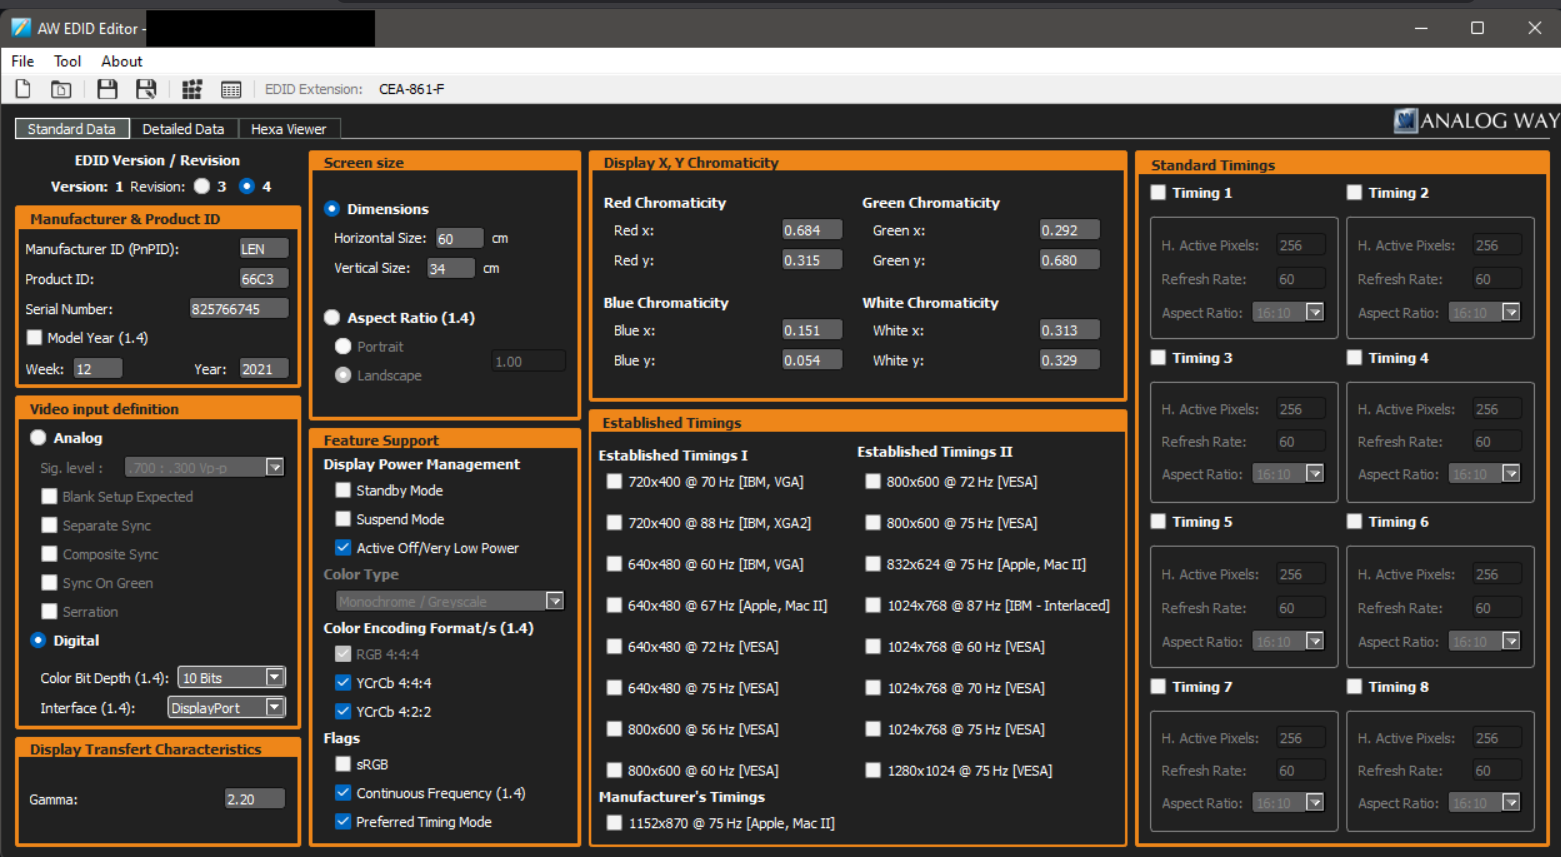The height and width of the screenshot is (857, 1561).
Task: Switch to the Detailed Data tab
Action: tap(186, 128)
